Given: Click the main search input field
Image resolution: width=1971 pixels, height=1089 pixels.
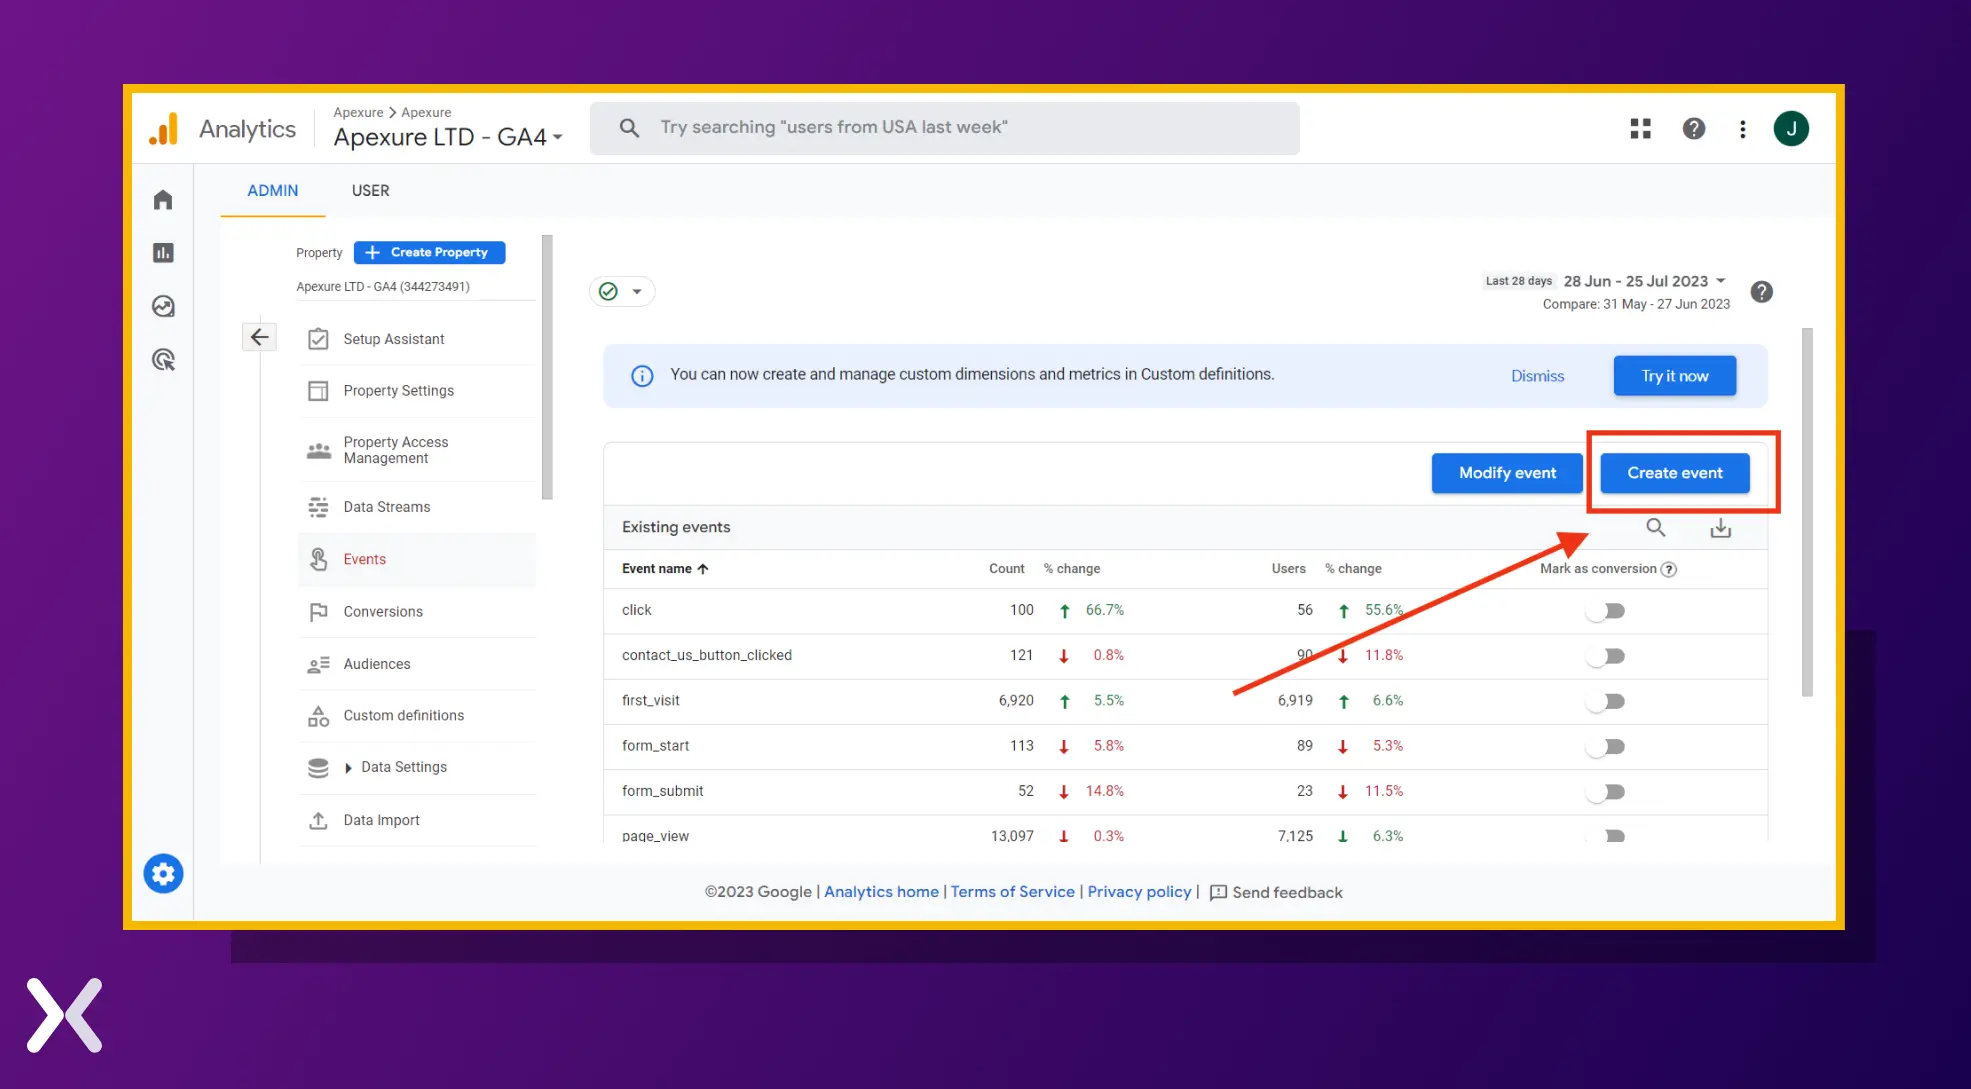Looking at the screenshot, I should click(x=945, y=128).
